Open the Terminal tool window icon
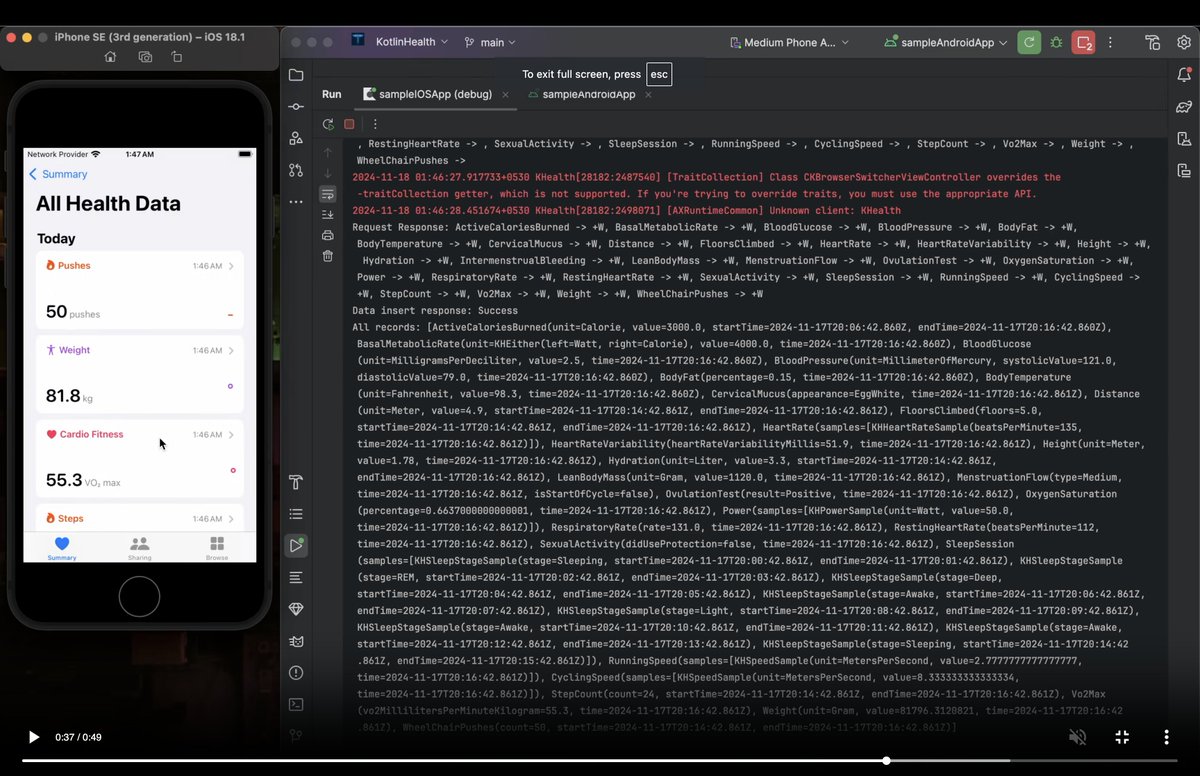Screen dimensions: 1200x776 point(296,703)
